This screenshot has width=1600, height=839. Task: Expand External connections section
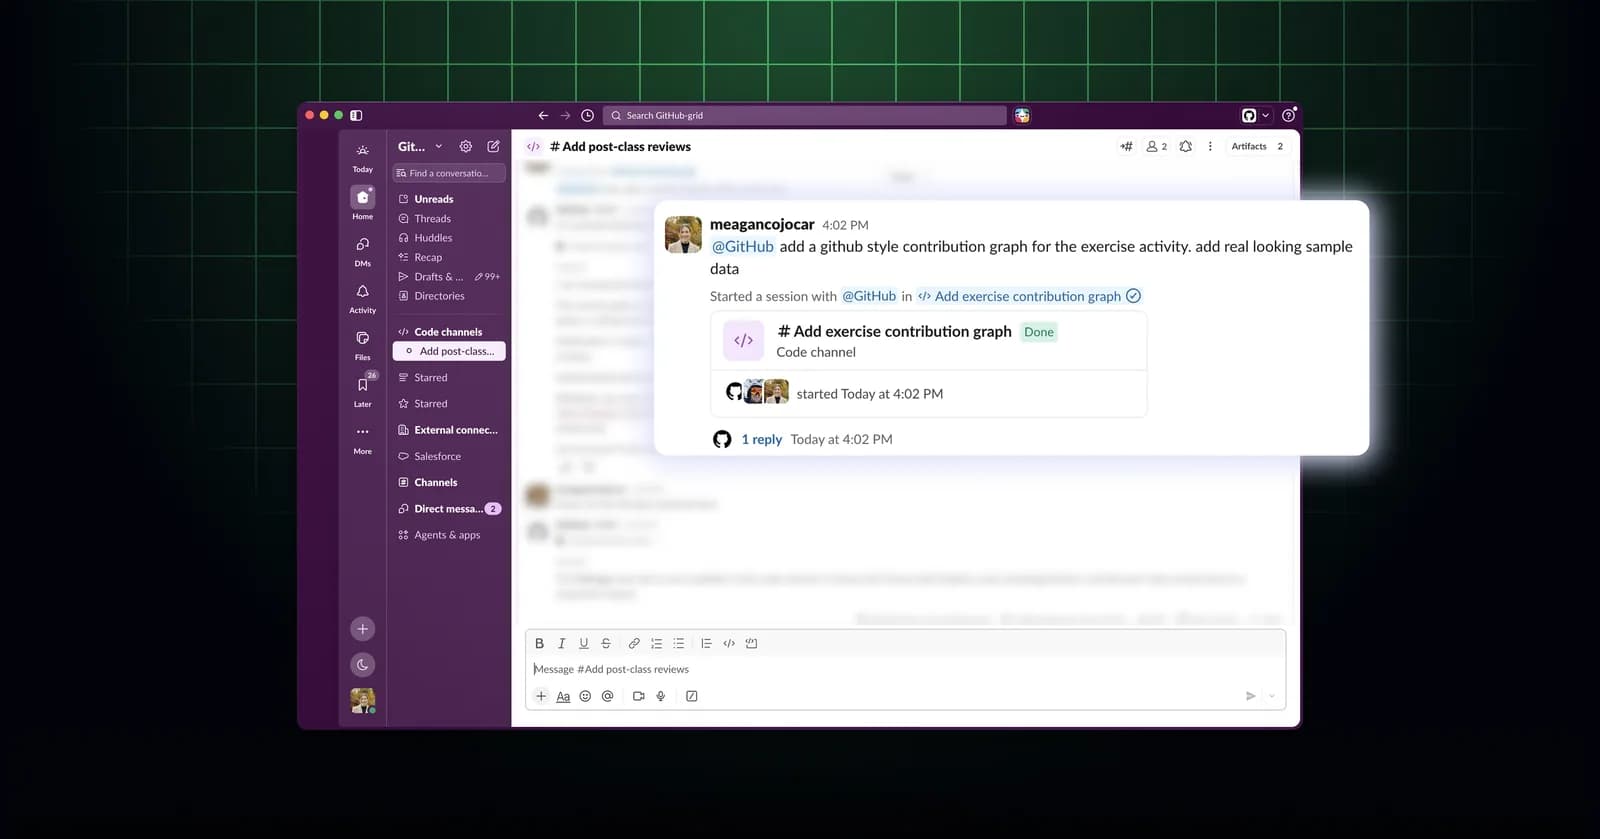(x=449, y=430)
